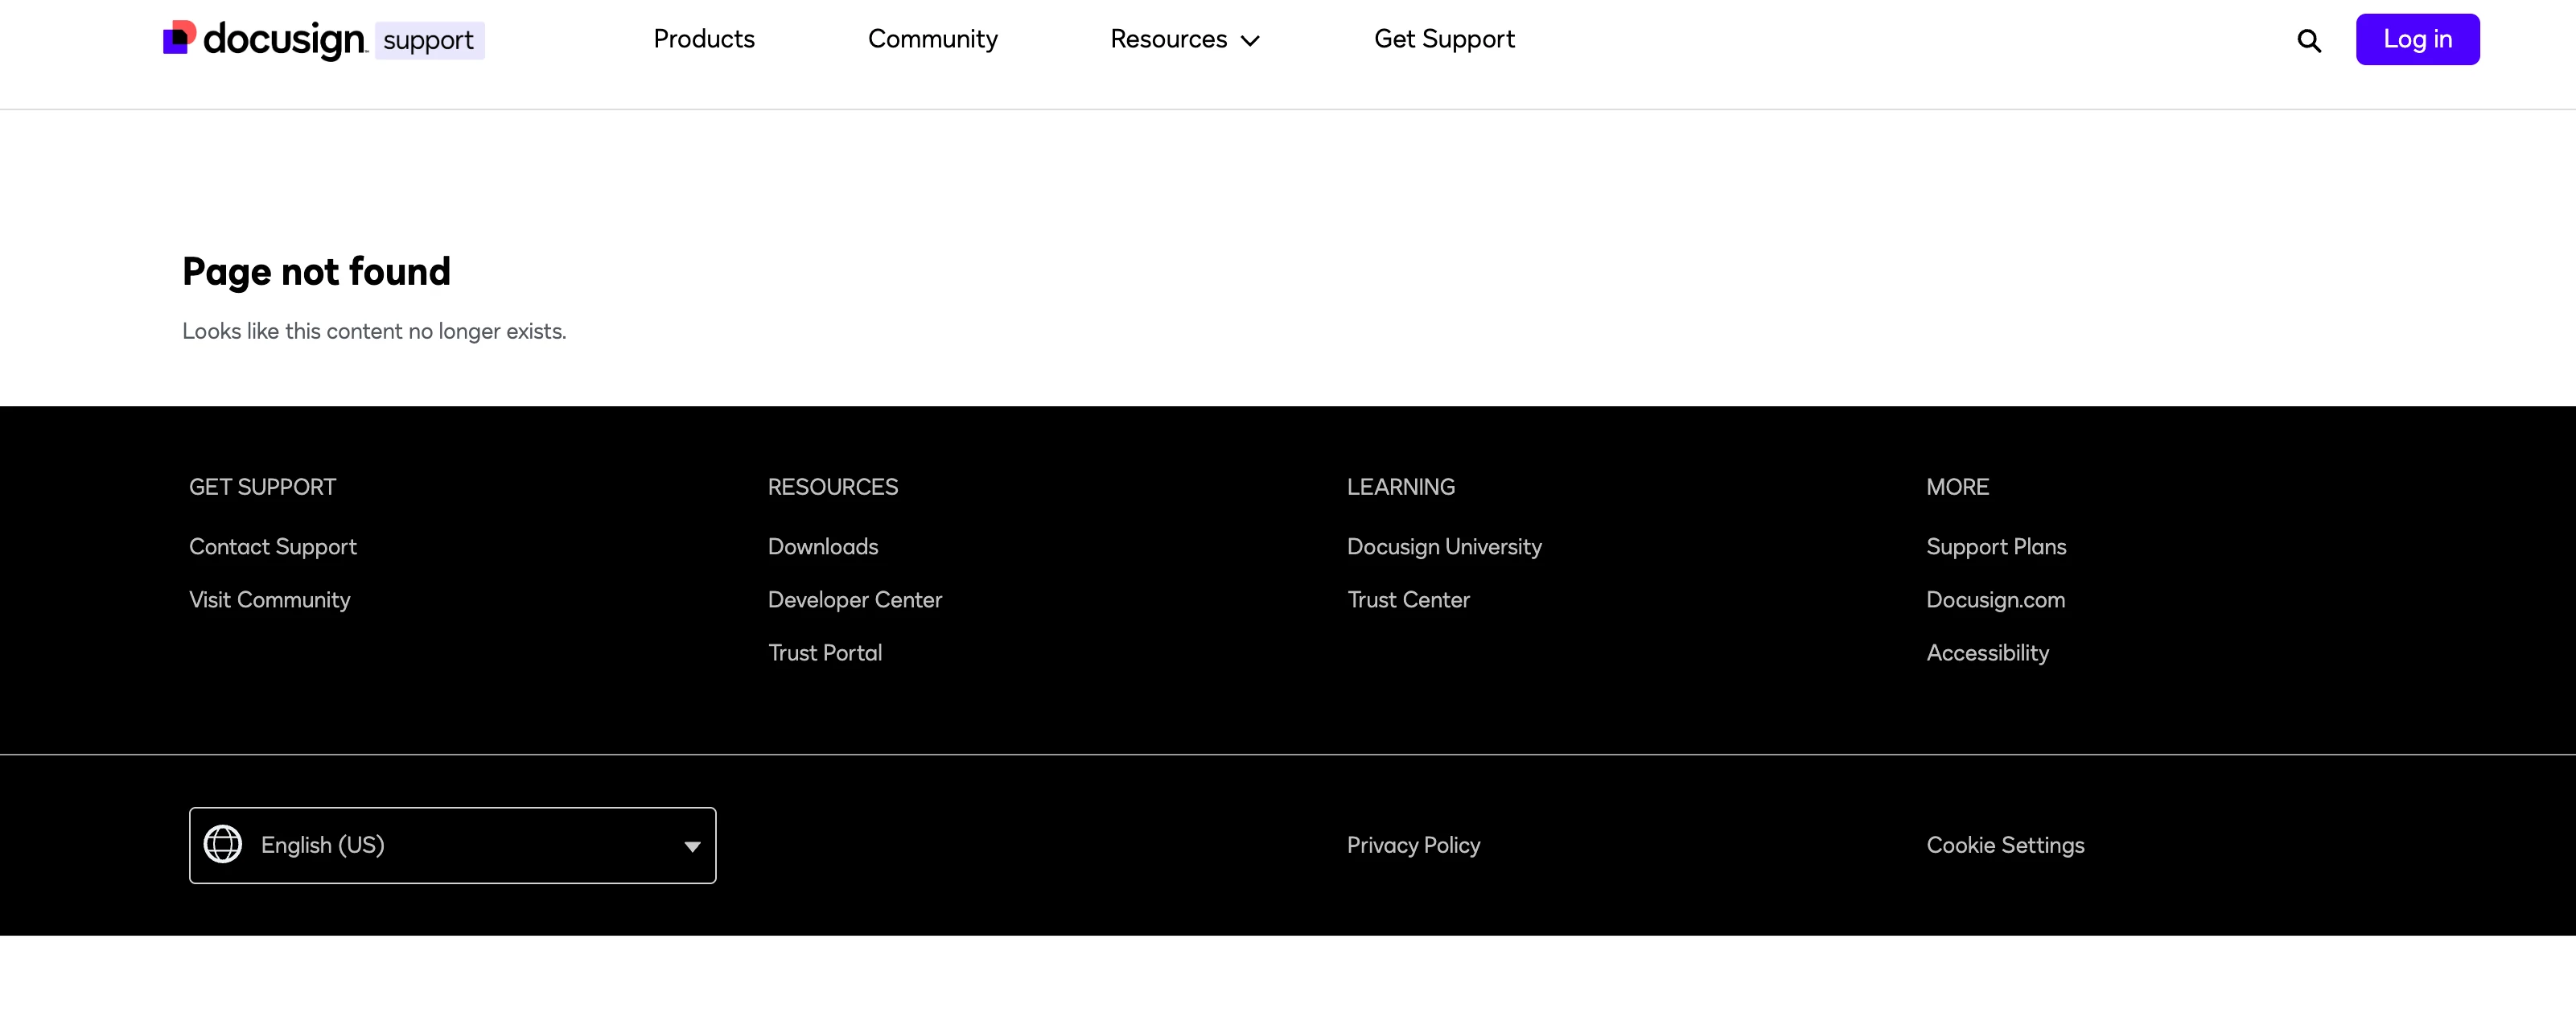
Task: Click the language dropdown arrow
Action: (x=692, y=846)
